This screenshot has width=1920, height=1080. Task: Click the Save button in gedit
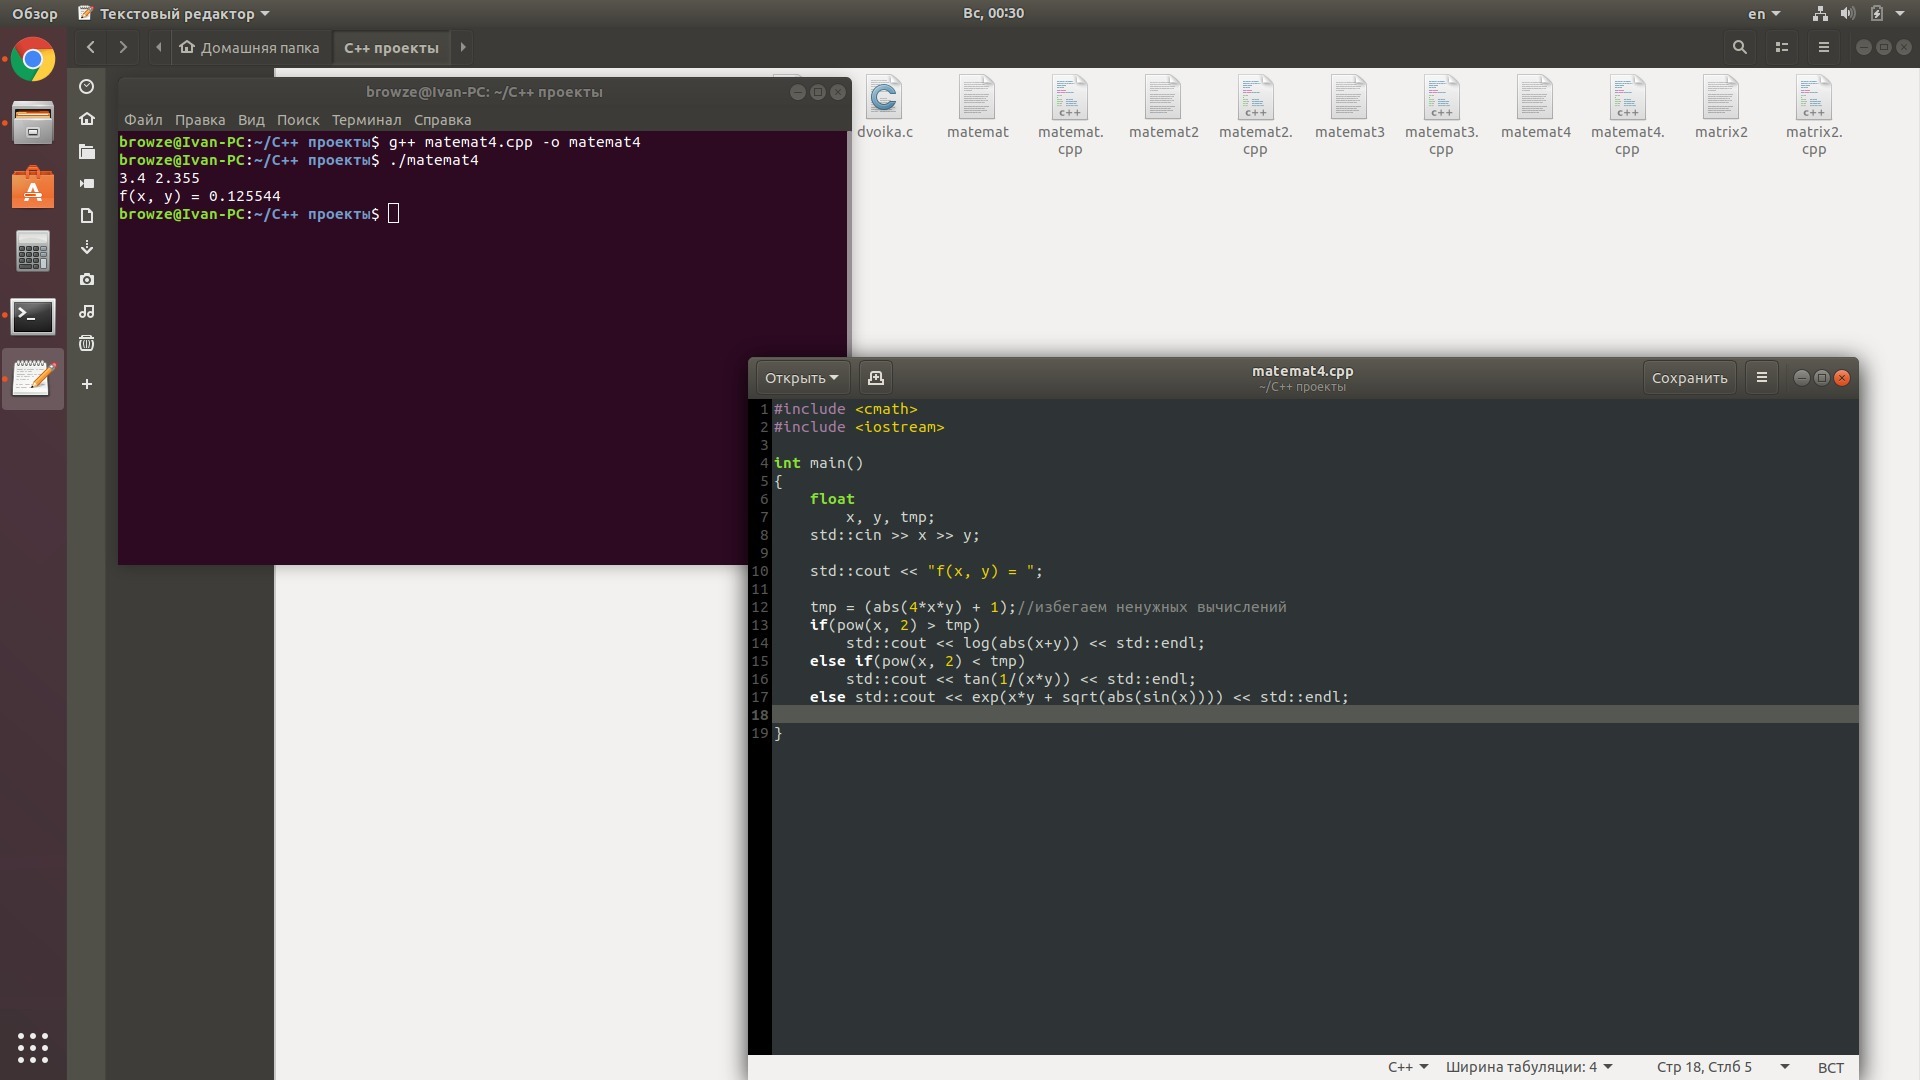click(x=1689, y=378)
